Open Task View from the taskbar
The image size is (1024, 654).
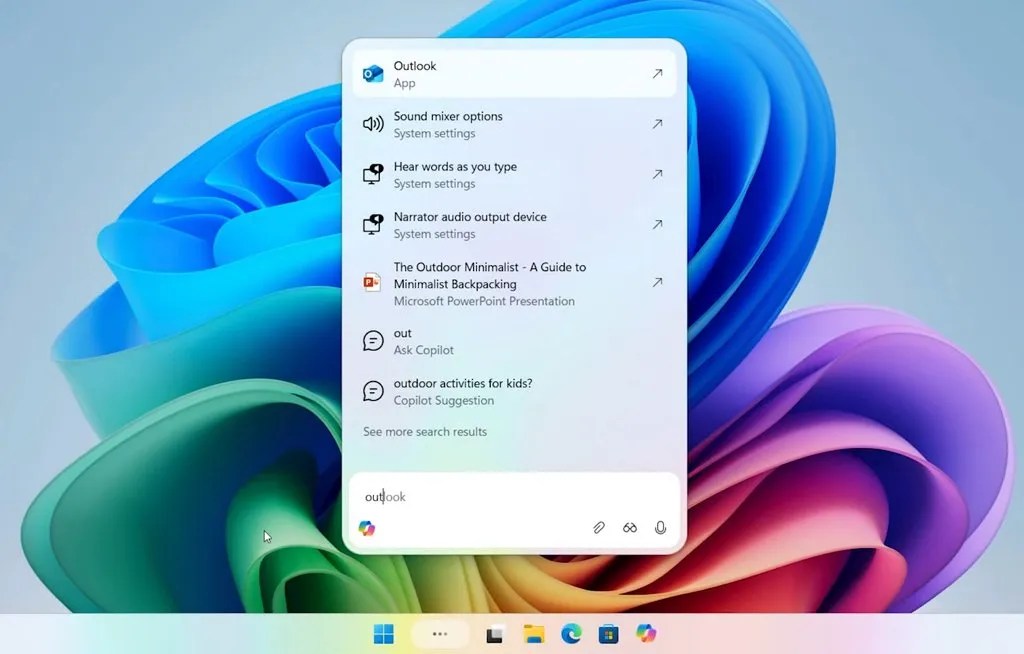[x=494, y=633]
